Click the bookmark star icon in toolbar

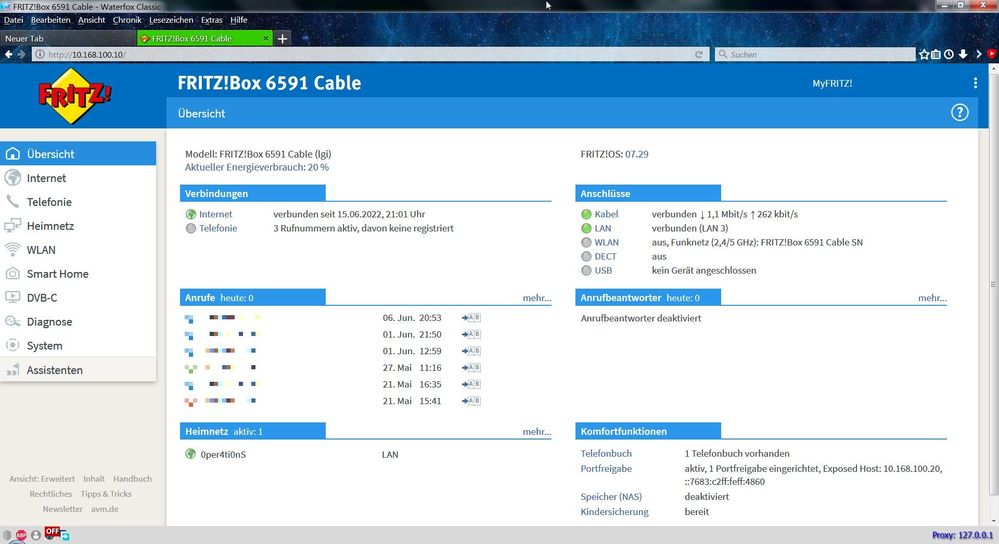point(924,55)
